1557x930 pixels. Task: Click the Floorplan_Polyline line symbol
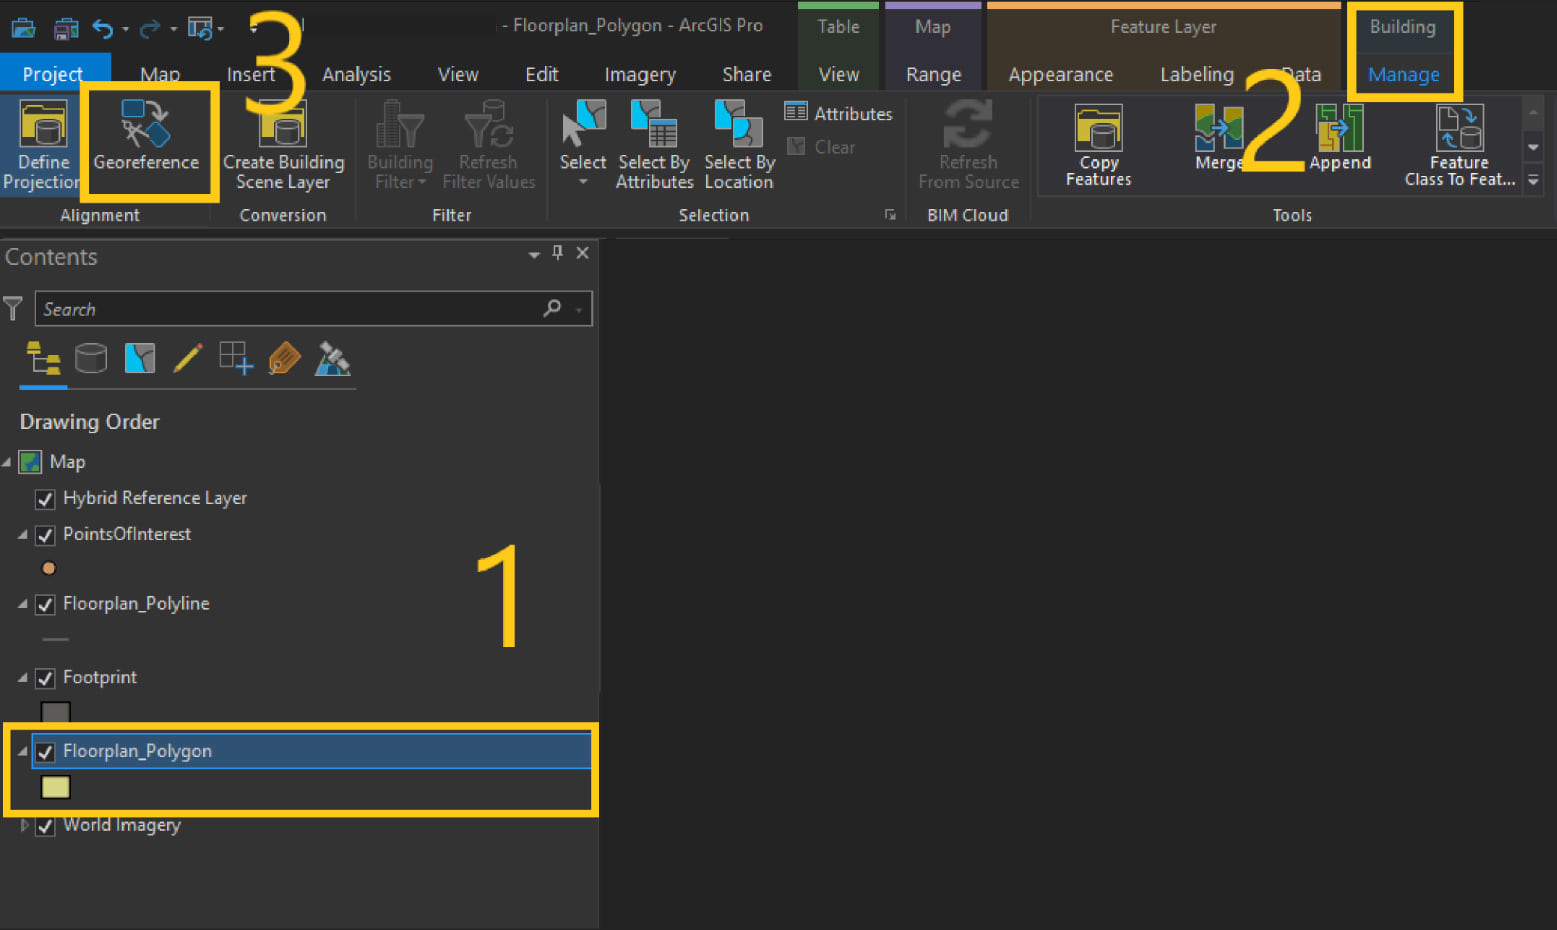point(56,639)
